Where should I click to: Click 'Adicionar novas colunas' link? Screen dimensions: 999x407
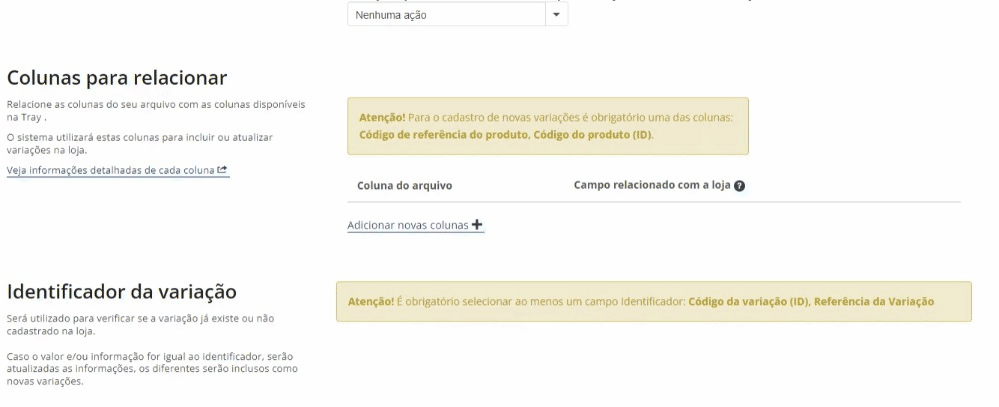pos(415,225)
